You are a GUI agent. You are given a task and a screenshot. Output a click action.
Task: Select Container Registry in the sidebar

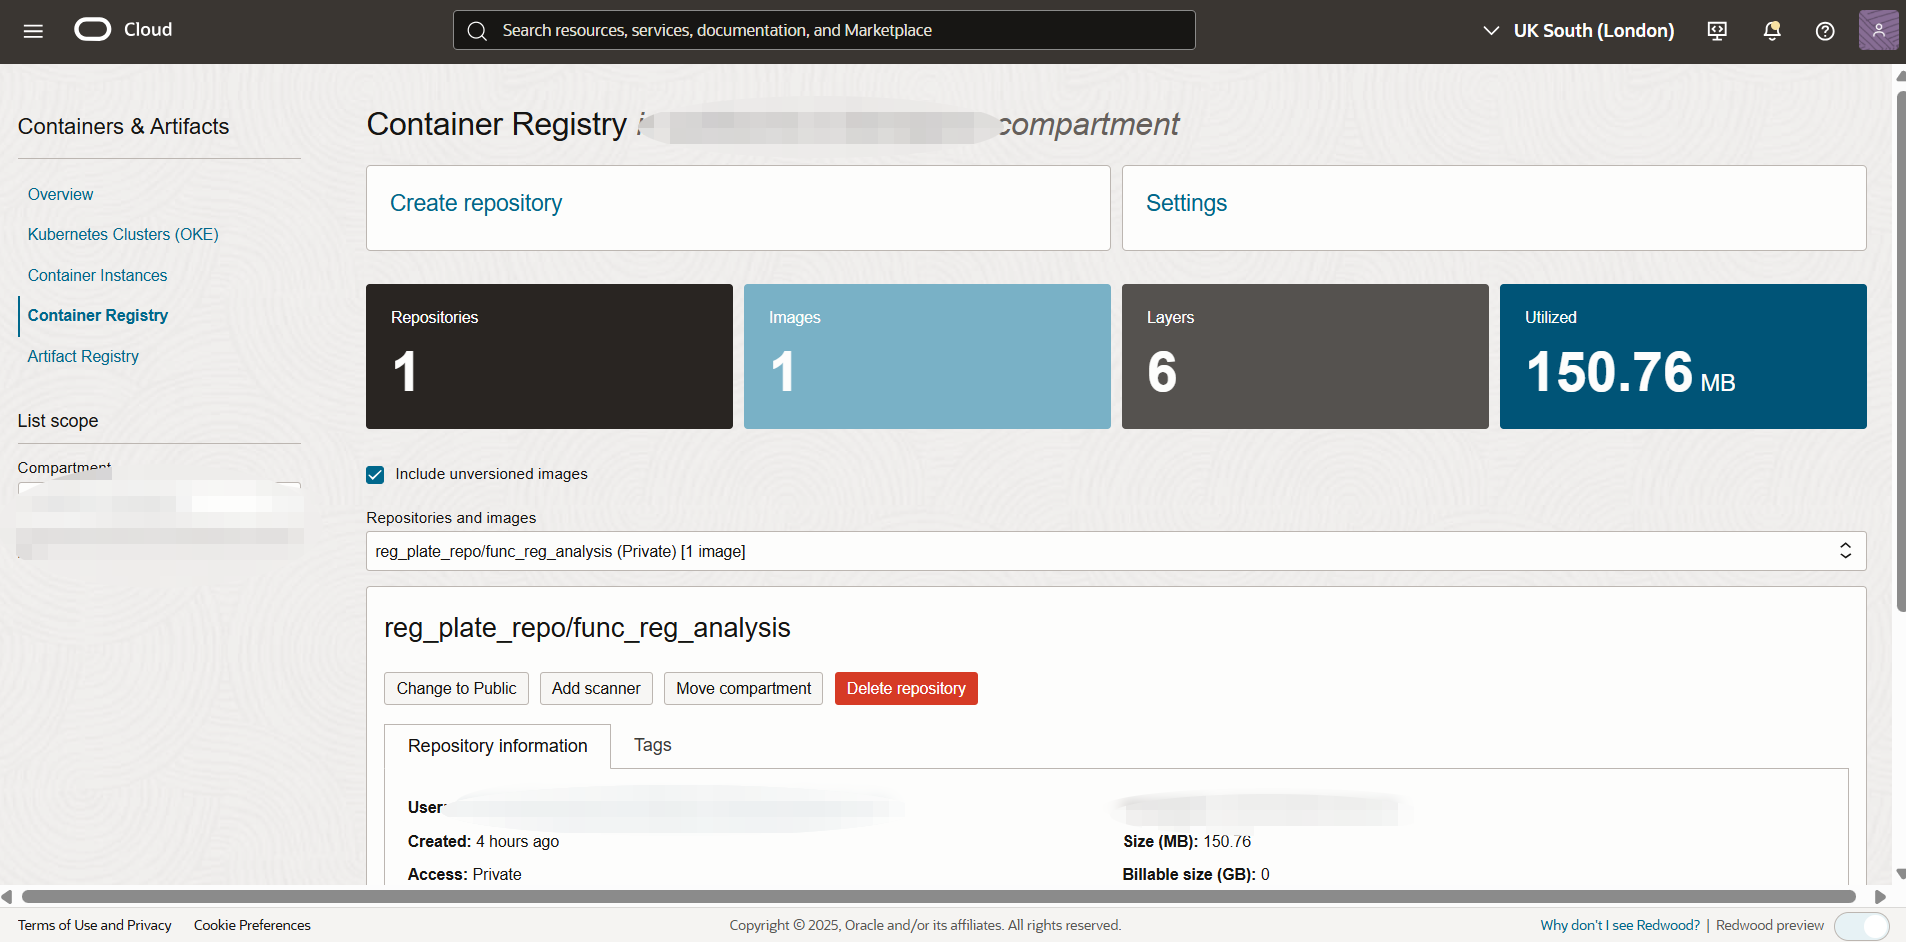point(98,315)
